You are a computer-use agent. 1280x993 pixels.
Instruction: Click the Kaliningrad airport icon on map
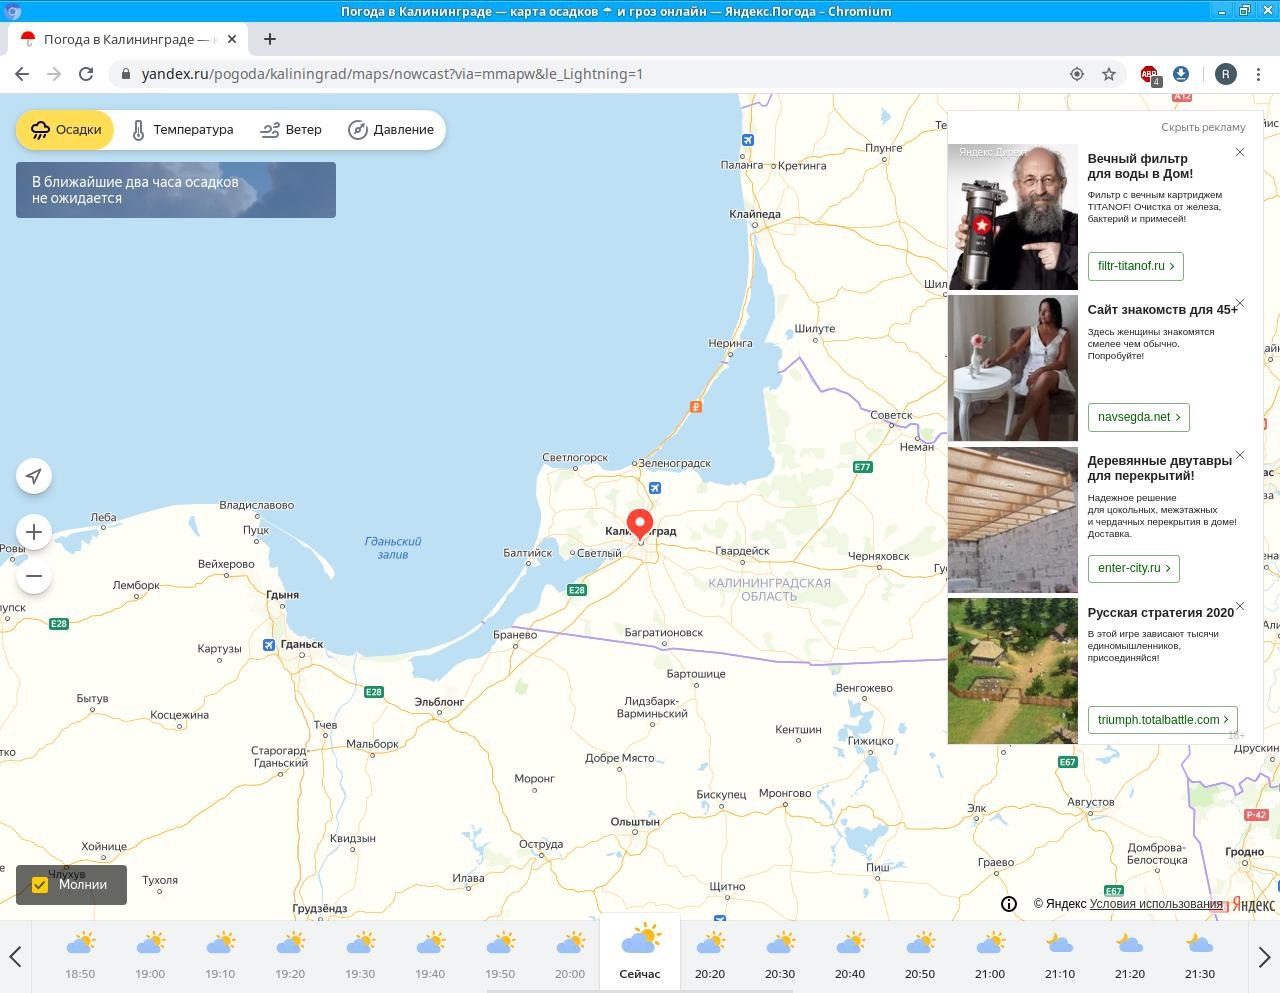tap(654, 488)
